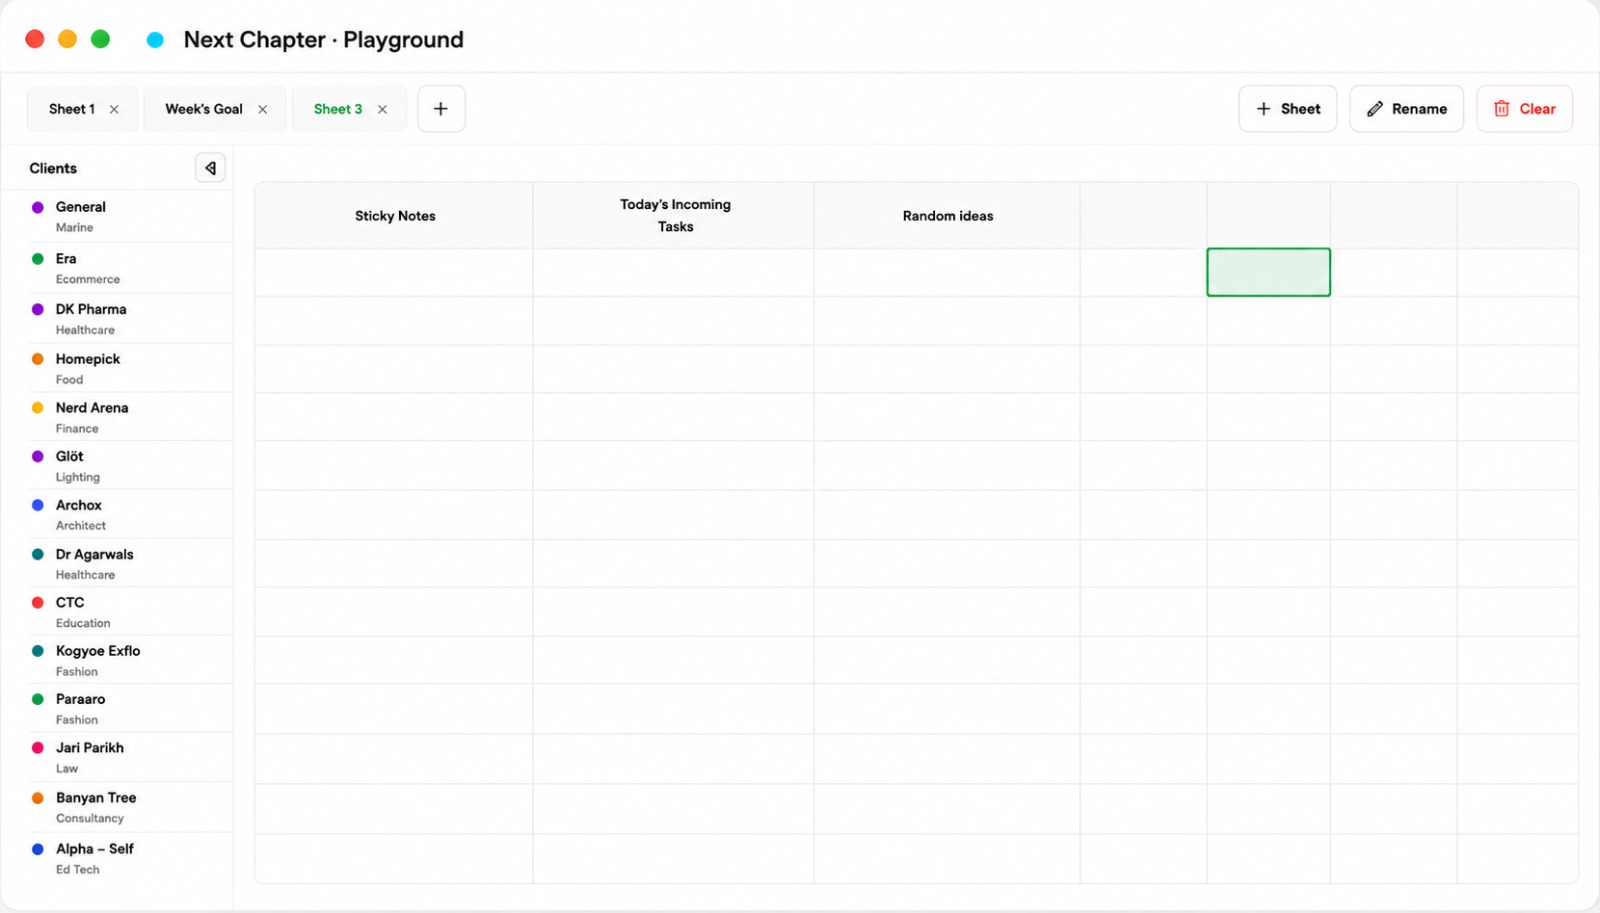Click the green highlighted selected cell

1268,272
